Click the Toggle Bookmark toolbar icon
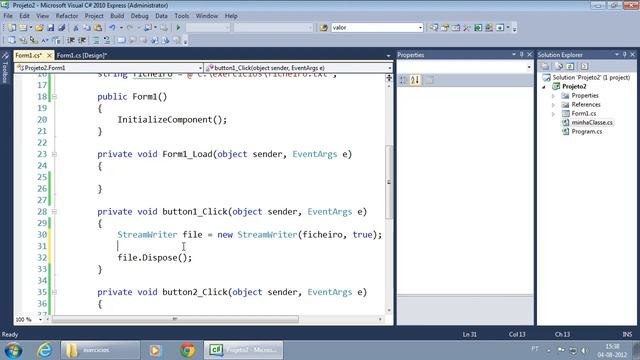 (121, 40)
